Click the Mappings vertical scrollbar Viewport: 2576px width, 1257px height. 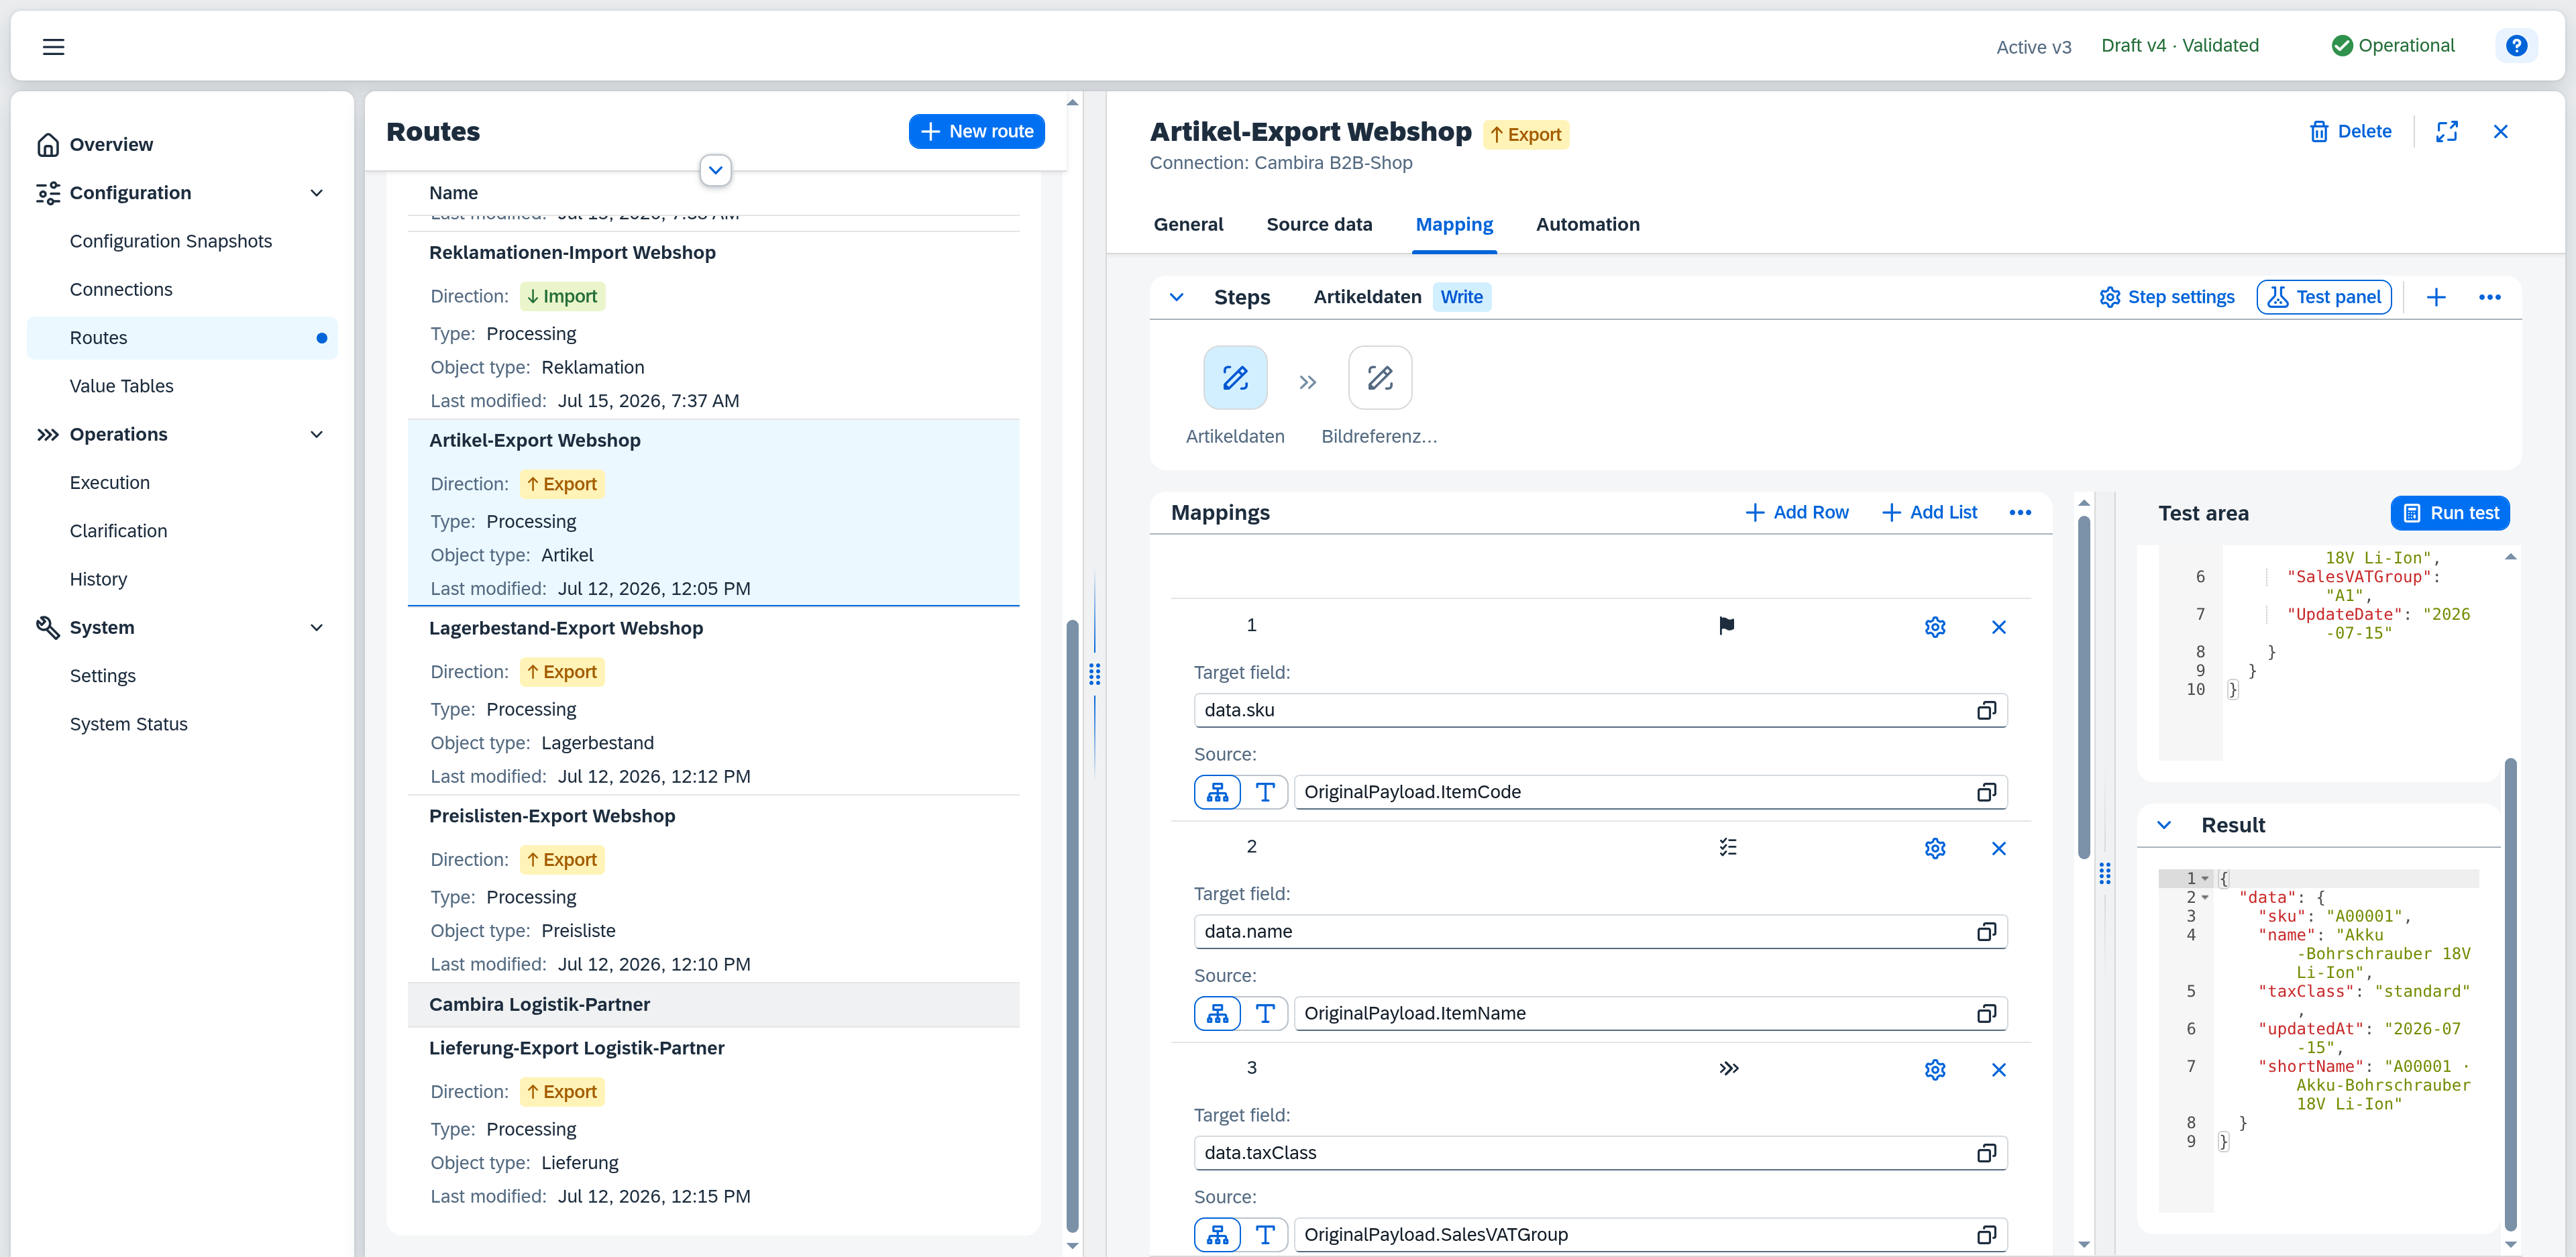pos(2083,687)
